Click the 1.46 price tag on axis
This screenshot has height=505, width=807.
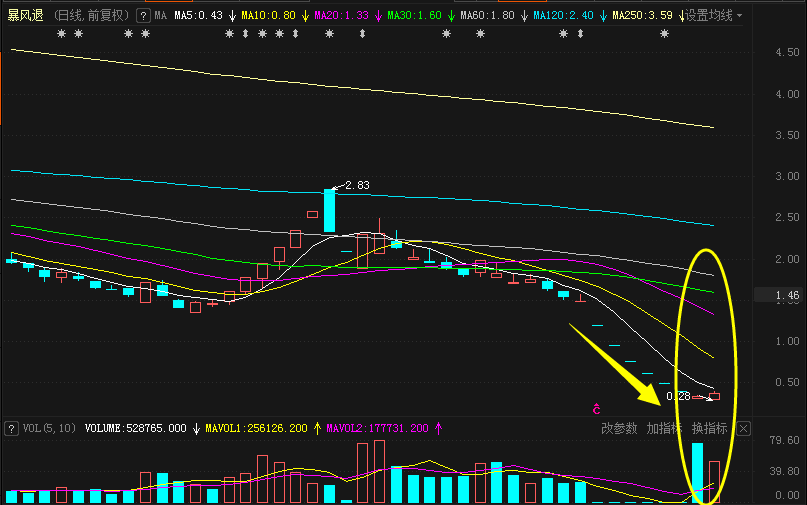(x=788, y=296)
